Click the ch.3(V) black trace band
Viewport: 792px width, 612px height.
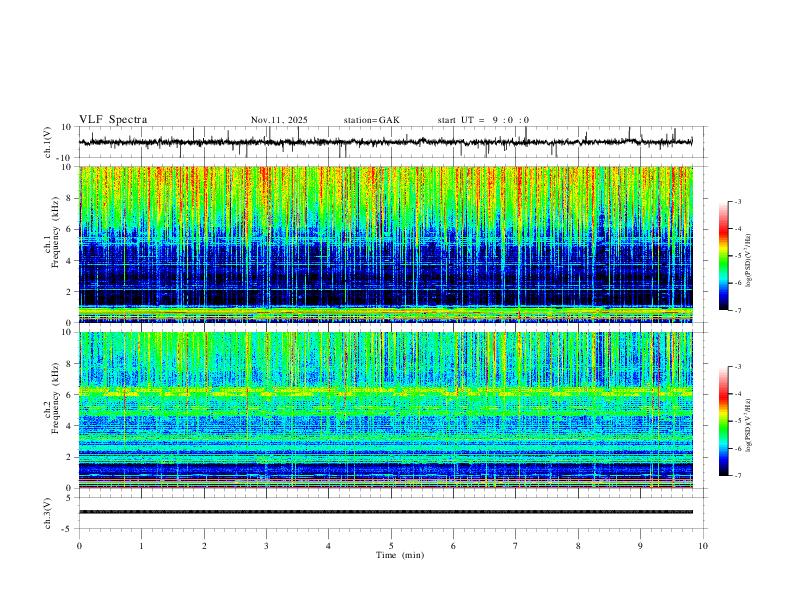pos(386,512)
